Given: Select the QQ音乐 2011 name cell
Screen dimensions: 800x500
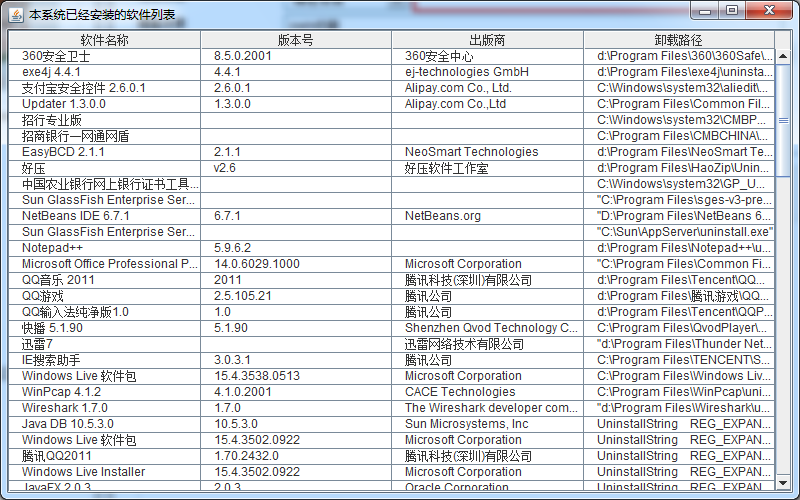Looking at the screenshot, I should [x=105, y=280].
